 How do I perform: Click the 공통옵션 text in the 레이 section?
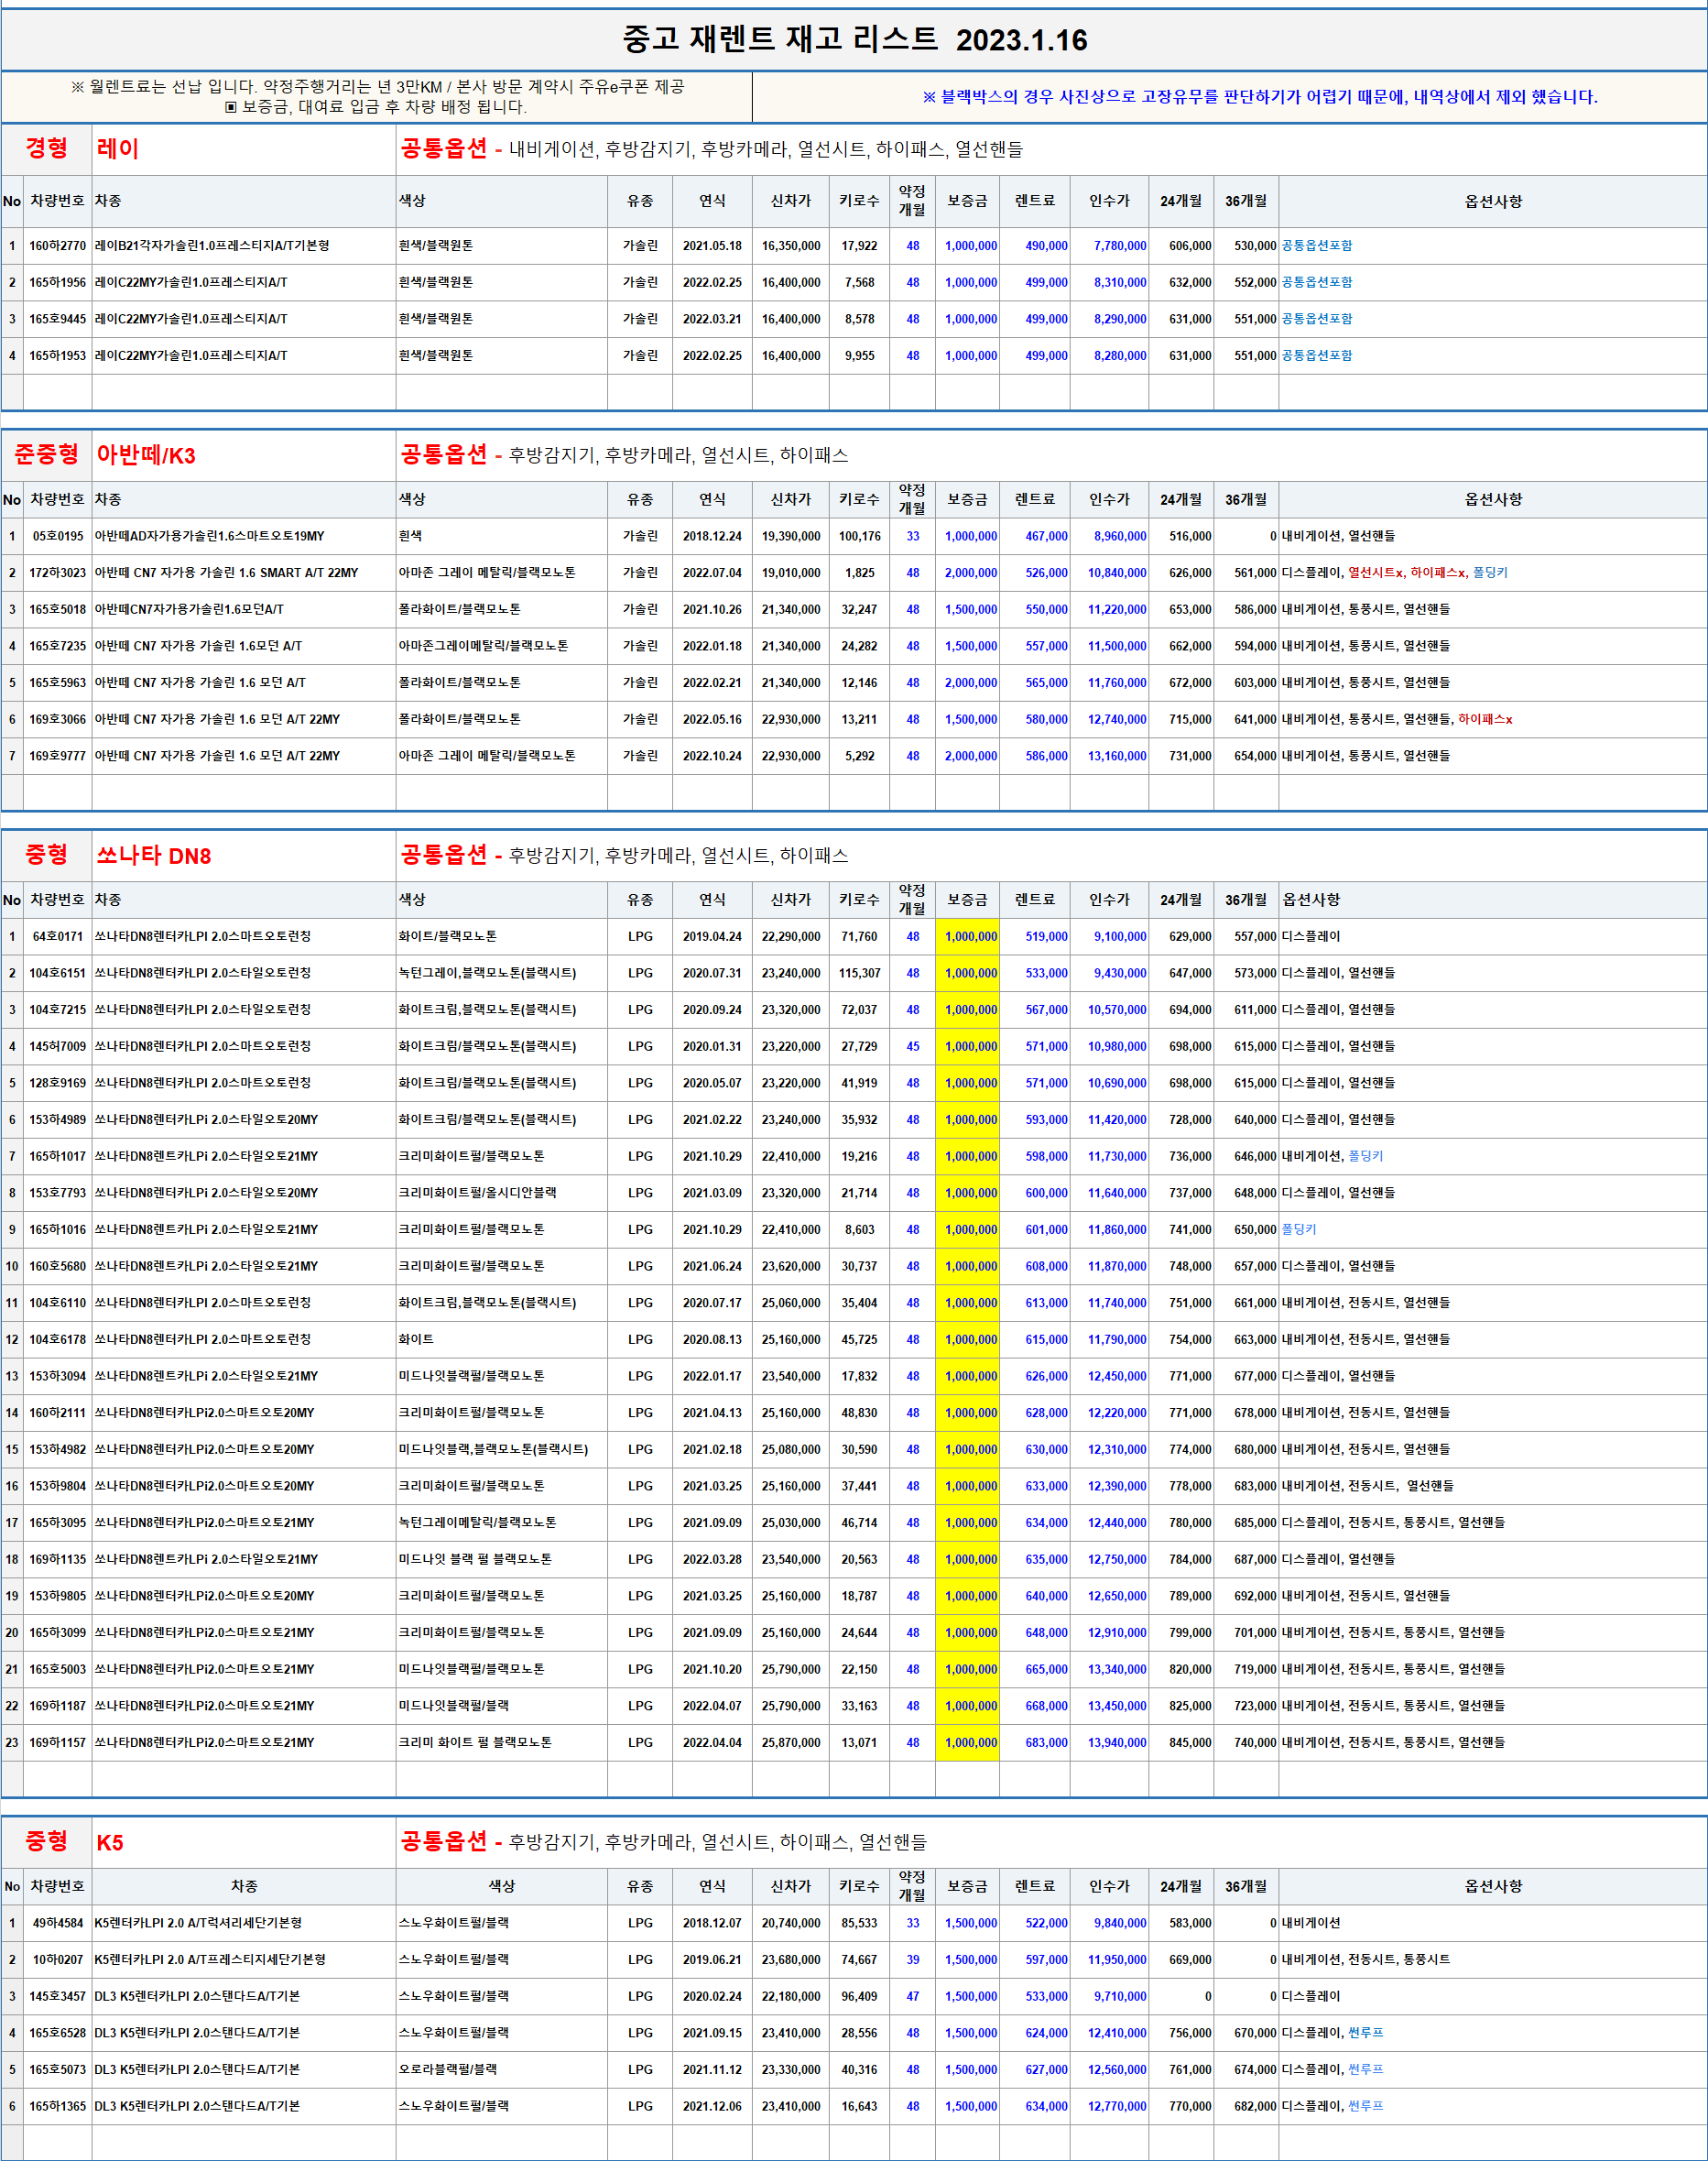click(x=444, y=149)
